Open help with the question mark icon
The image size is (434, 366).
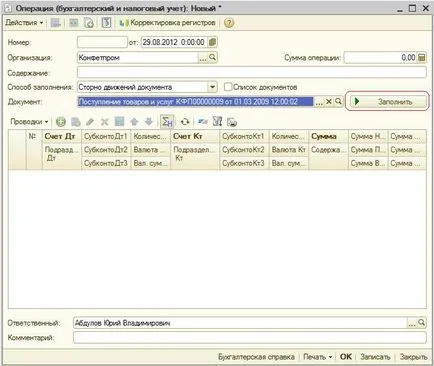(x=229, y=23)
